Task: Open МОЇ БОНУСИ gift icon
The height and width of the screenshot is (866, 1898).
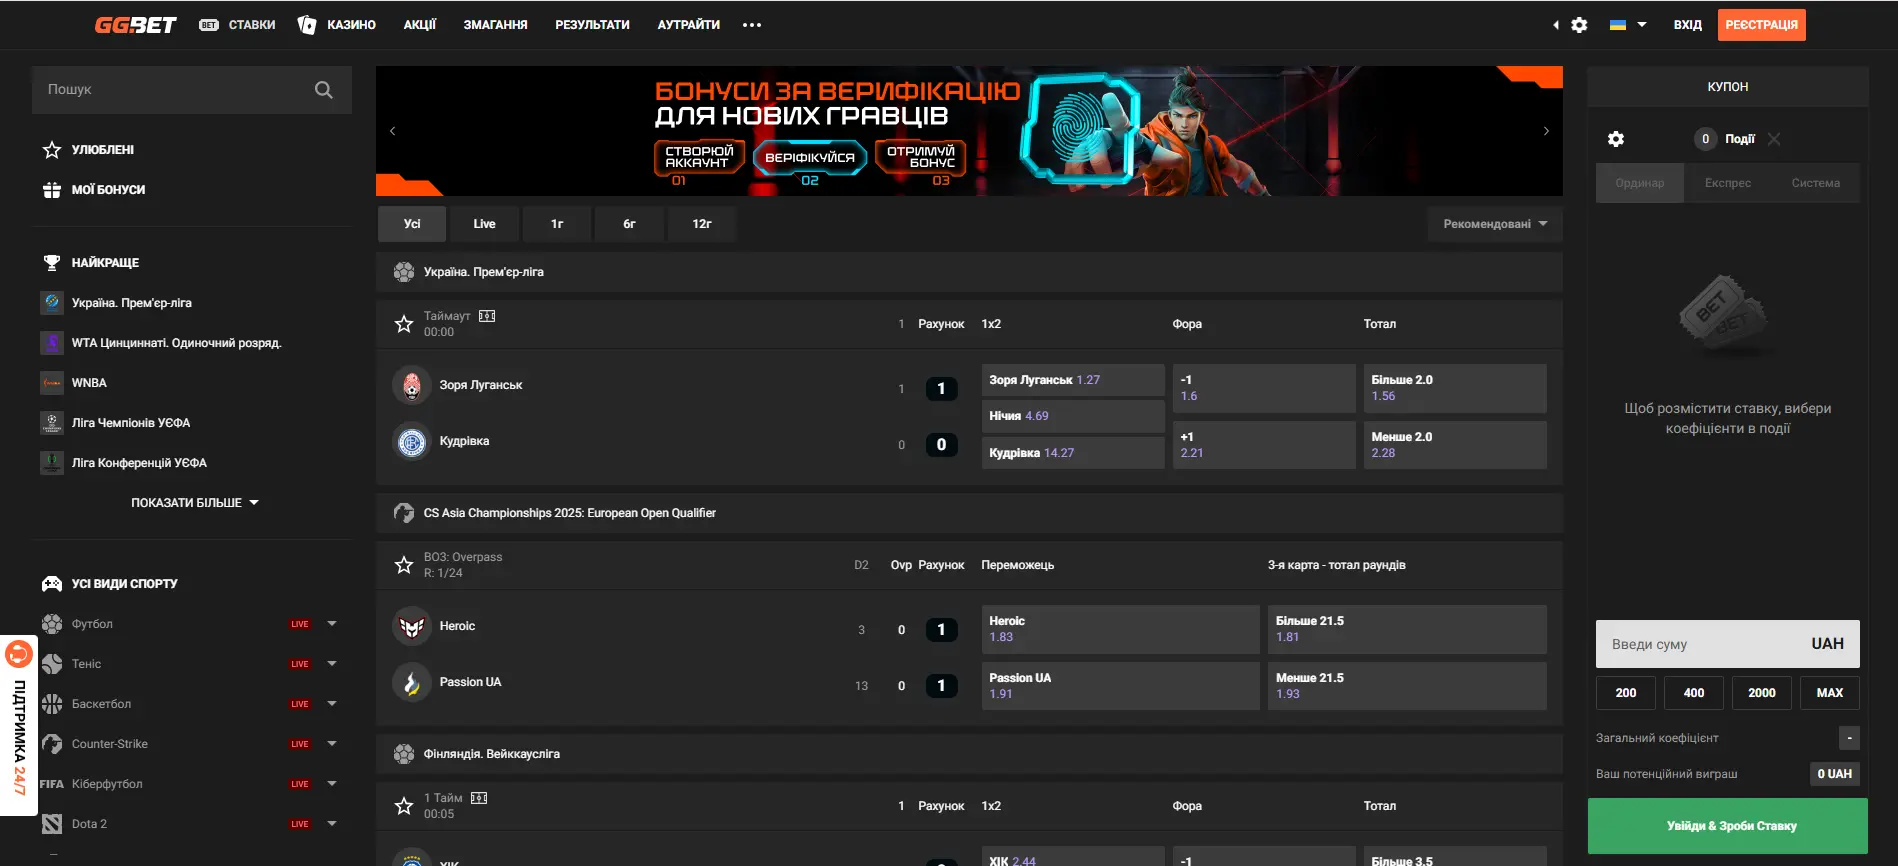Action: click(x=52, y=190)
